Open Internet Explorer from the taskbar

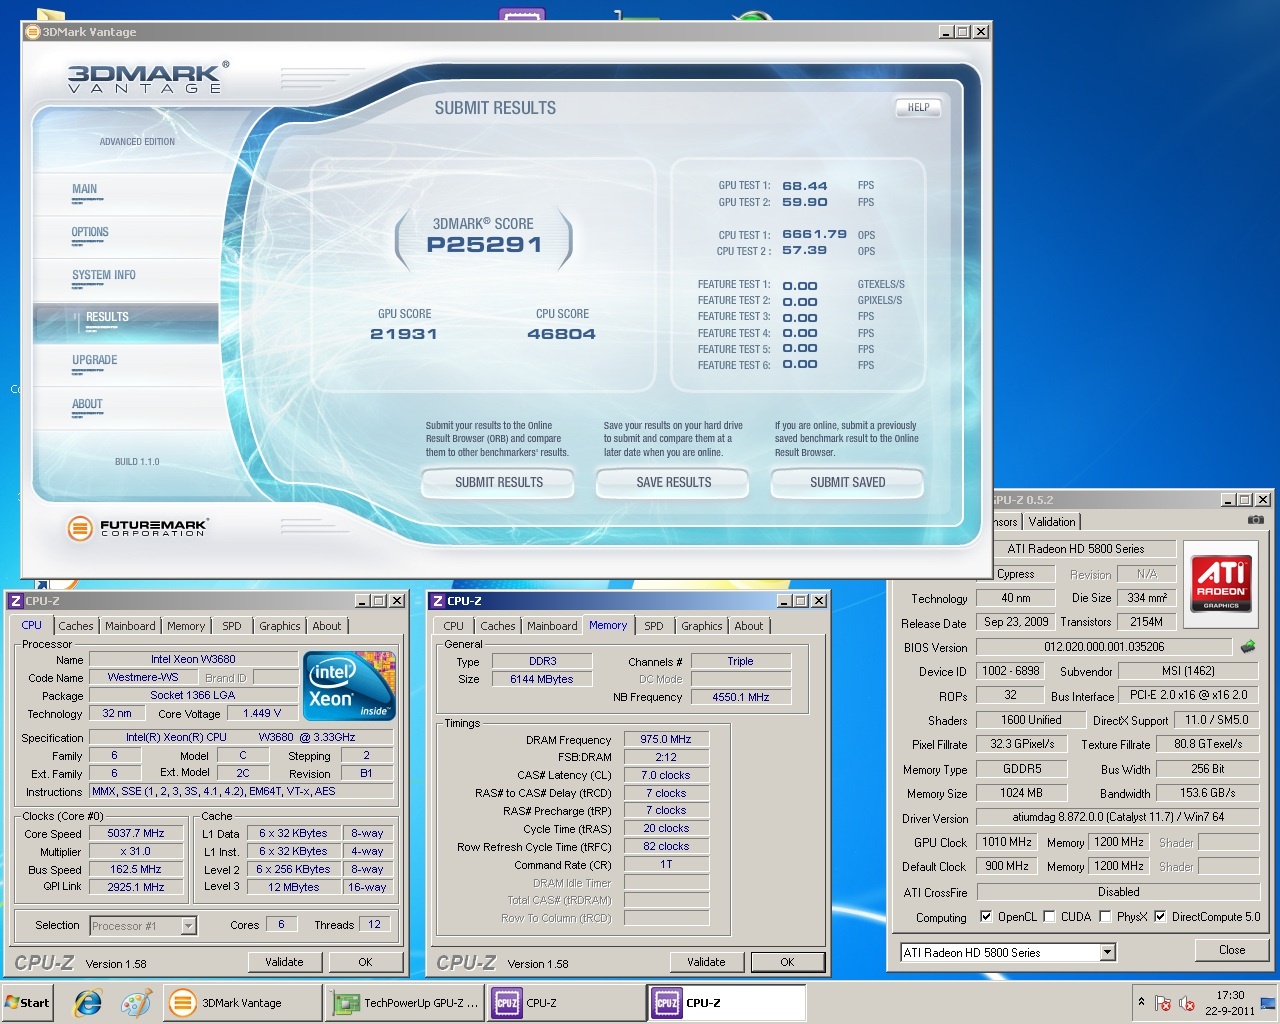(x=88, y=1003)
